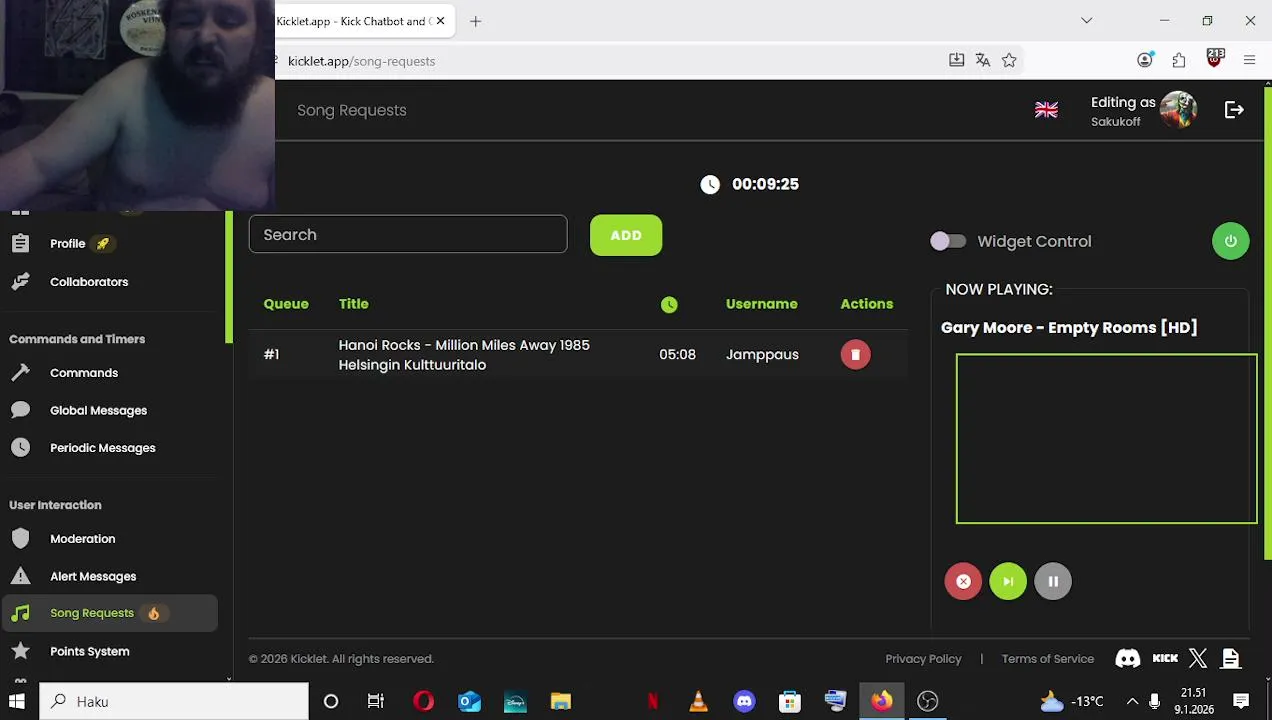Click the Profile clipboard icon

pyautogui.click(x=20, y=243)
